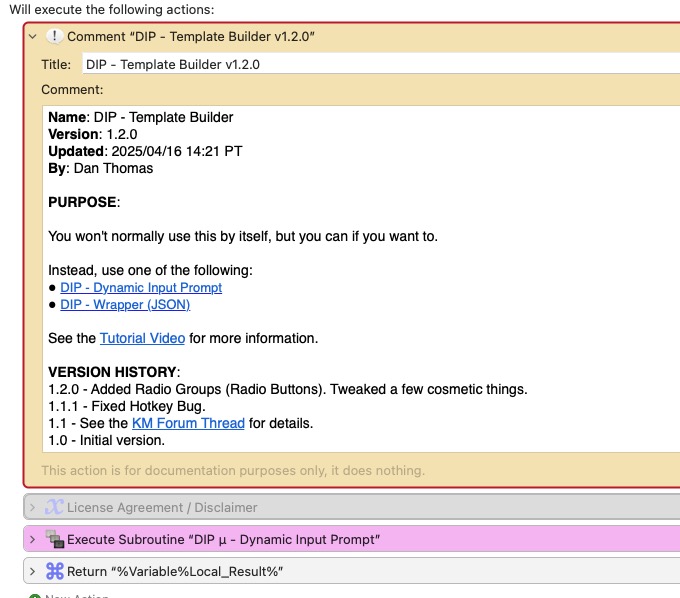Click the 'PURPOSE:' heading
This screenshot has height=598, width=680.
tap(84, 202)
